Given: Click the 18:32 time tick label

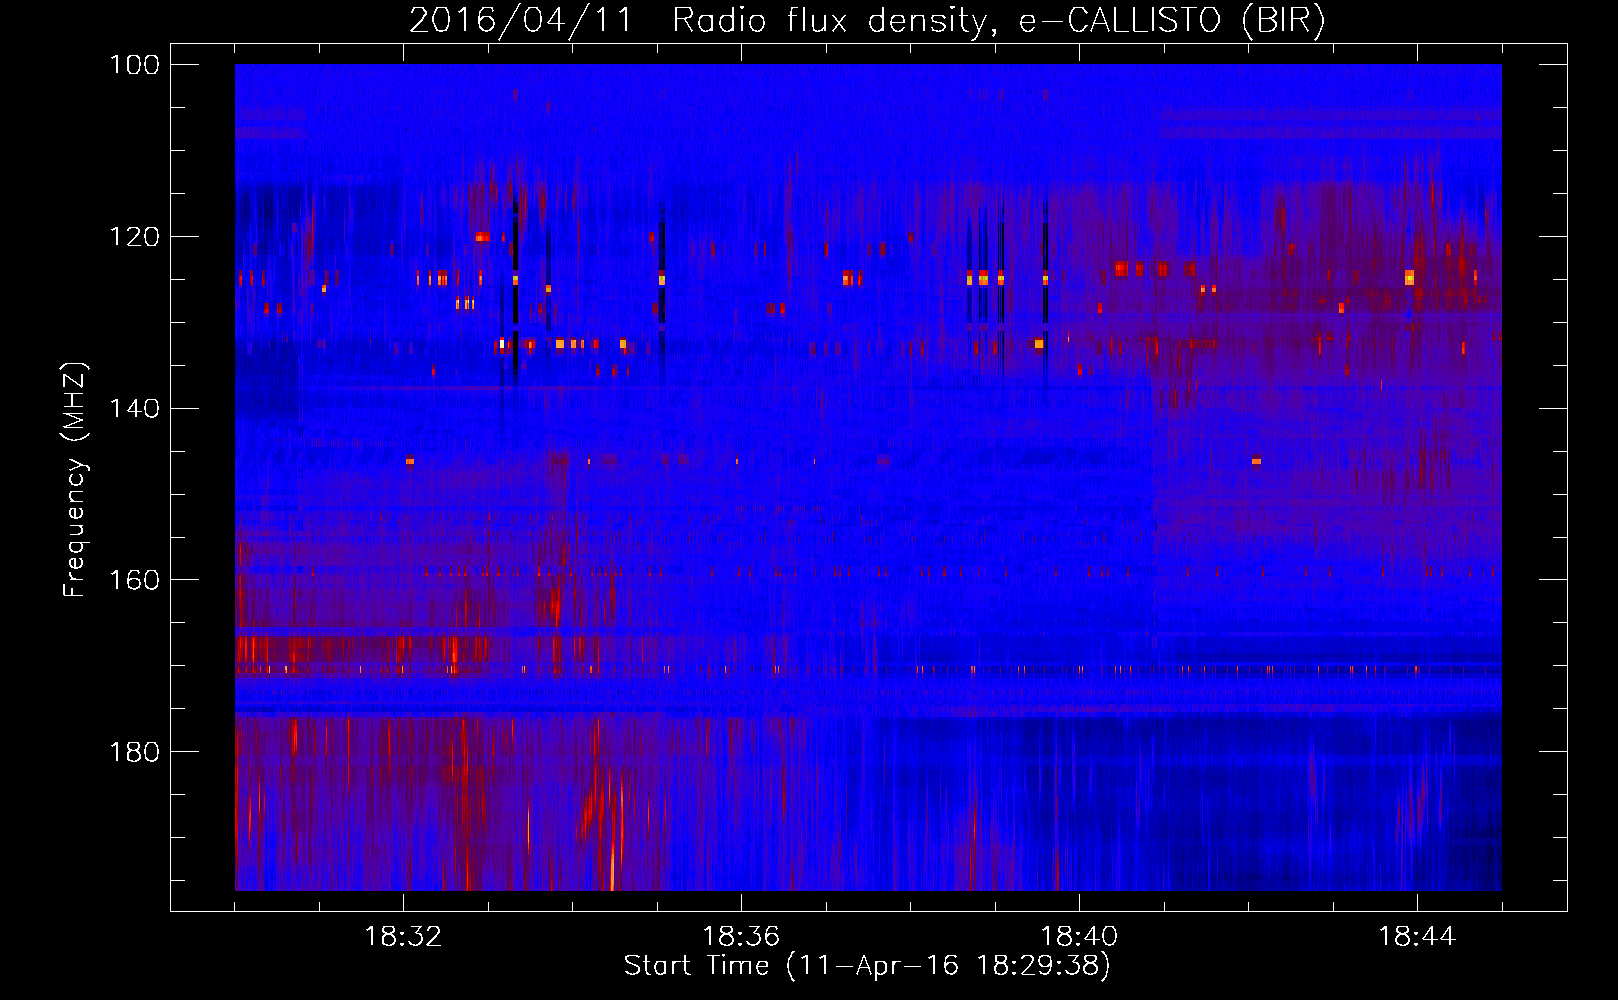Looking at the screenshot, I should tap(403, 937).
